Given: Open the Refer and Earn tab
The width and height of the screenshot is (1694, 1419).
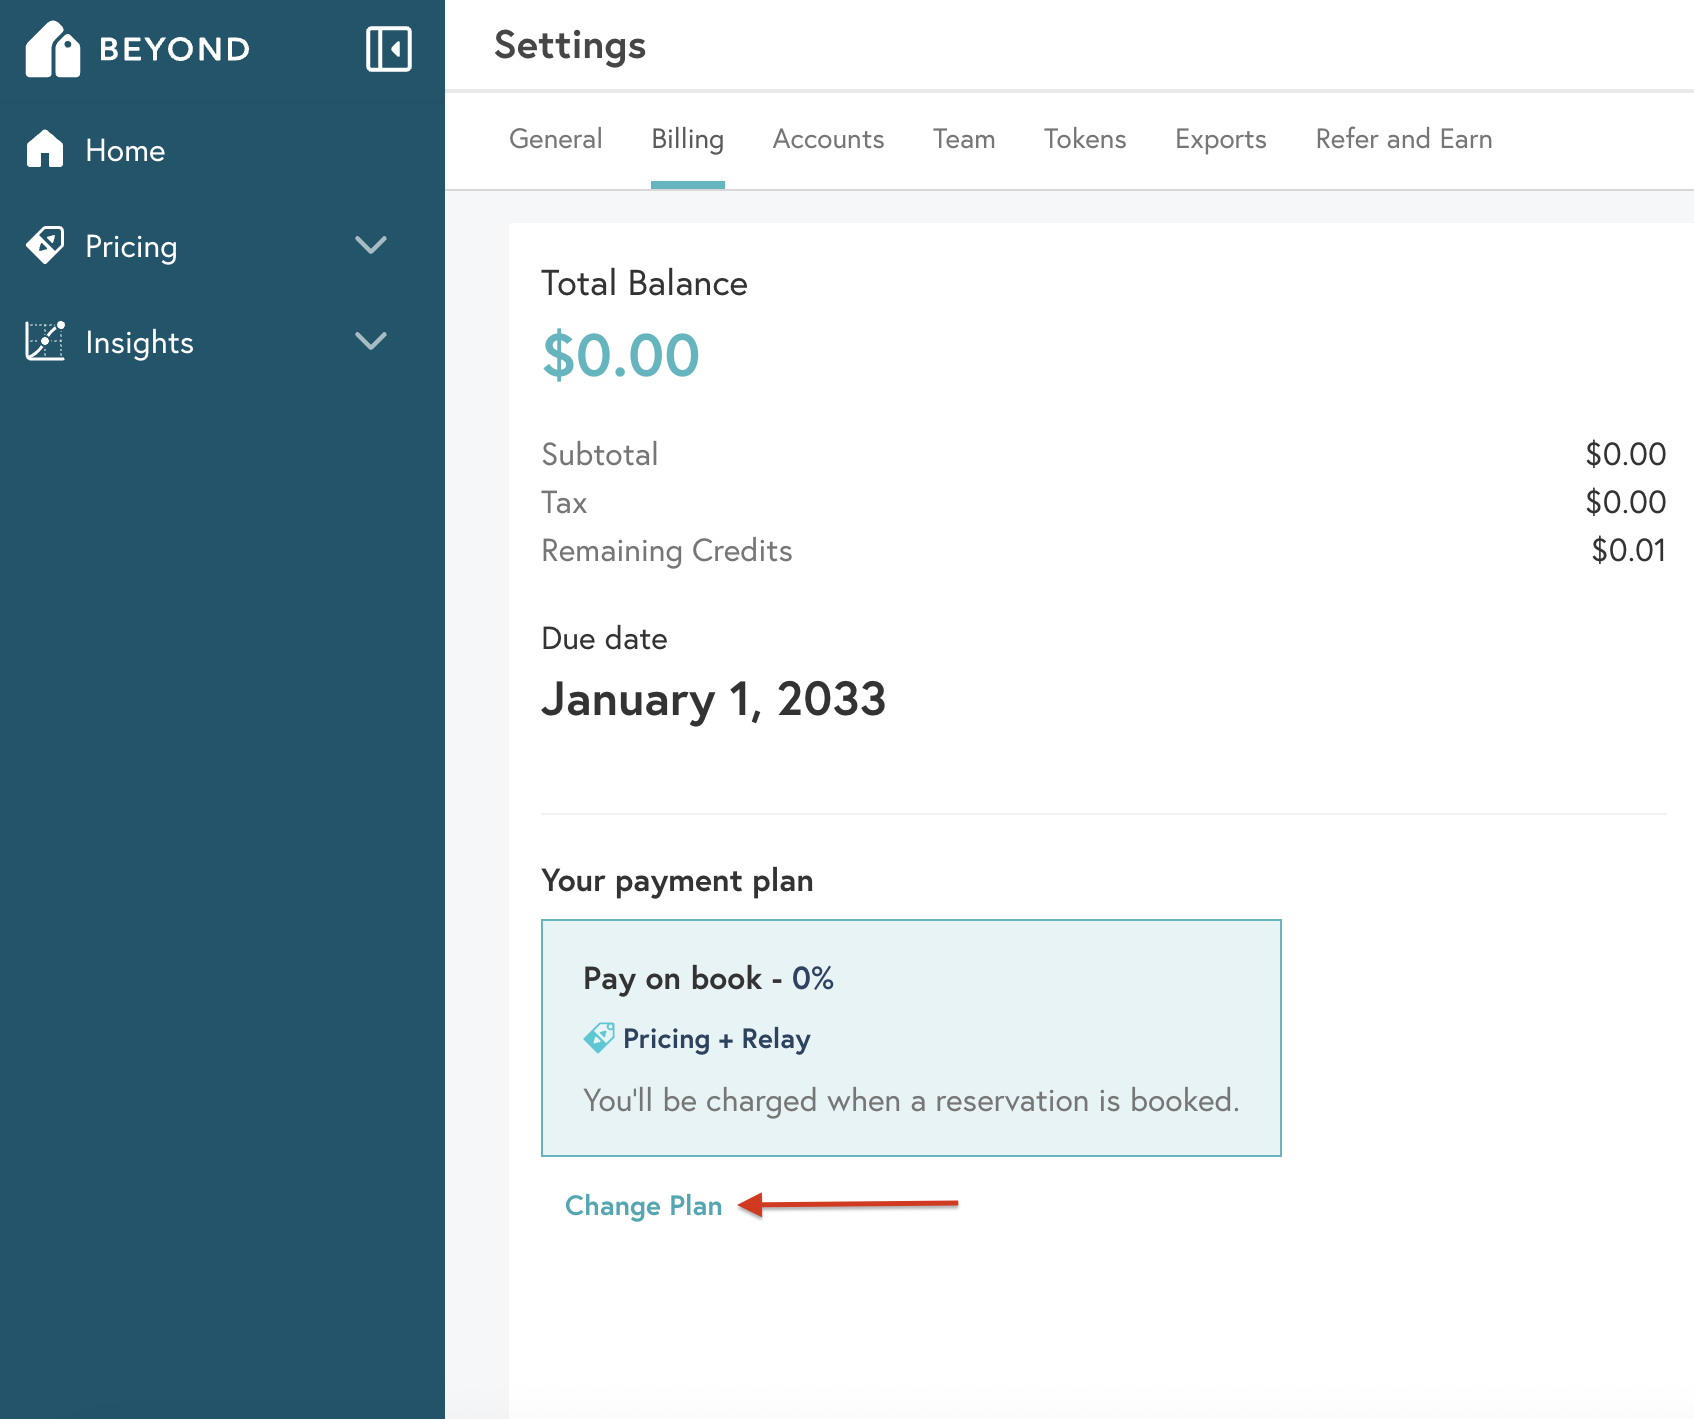Looking at the screenshot, I should 1403,140.
